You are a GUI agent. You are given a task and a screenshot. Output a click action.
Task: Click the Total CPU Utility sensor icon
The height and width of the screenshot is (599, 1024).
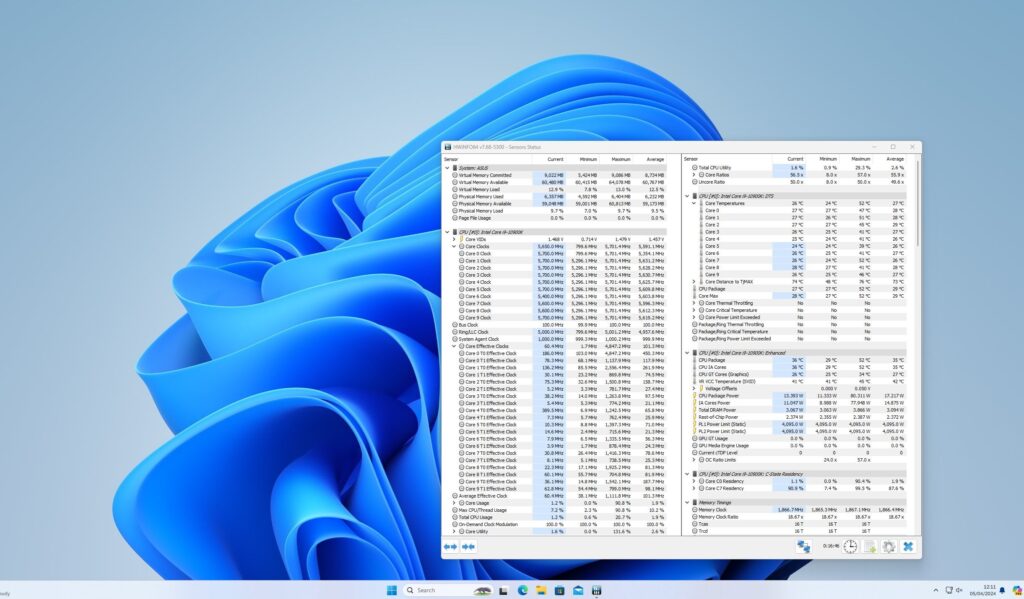point(695,168)
